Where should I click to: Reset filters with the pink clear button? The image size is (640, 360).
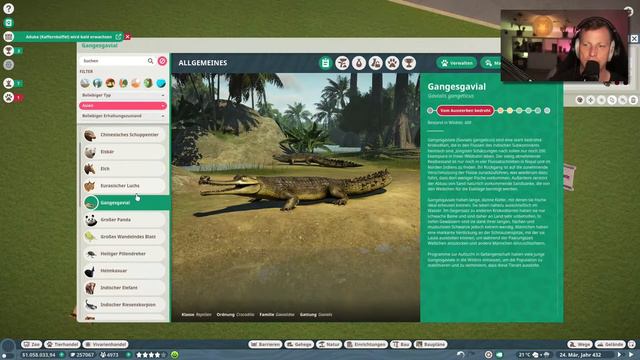pos(162,61)
